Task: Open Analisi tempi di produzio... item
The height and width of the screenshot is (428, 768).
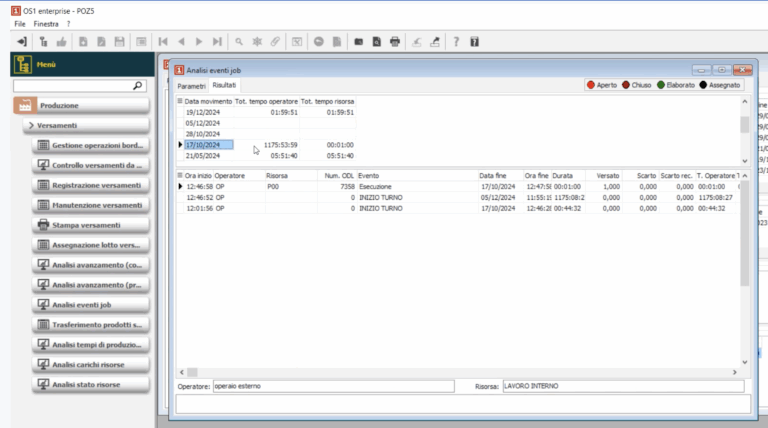Action: [x=91, y=345]
